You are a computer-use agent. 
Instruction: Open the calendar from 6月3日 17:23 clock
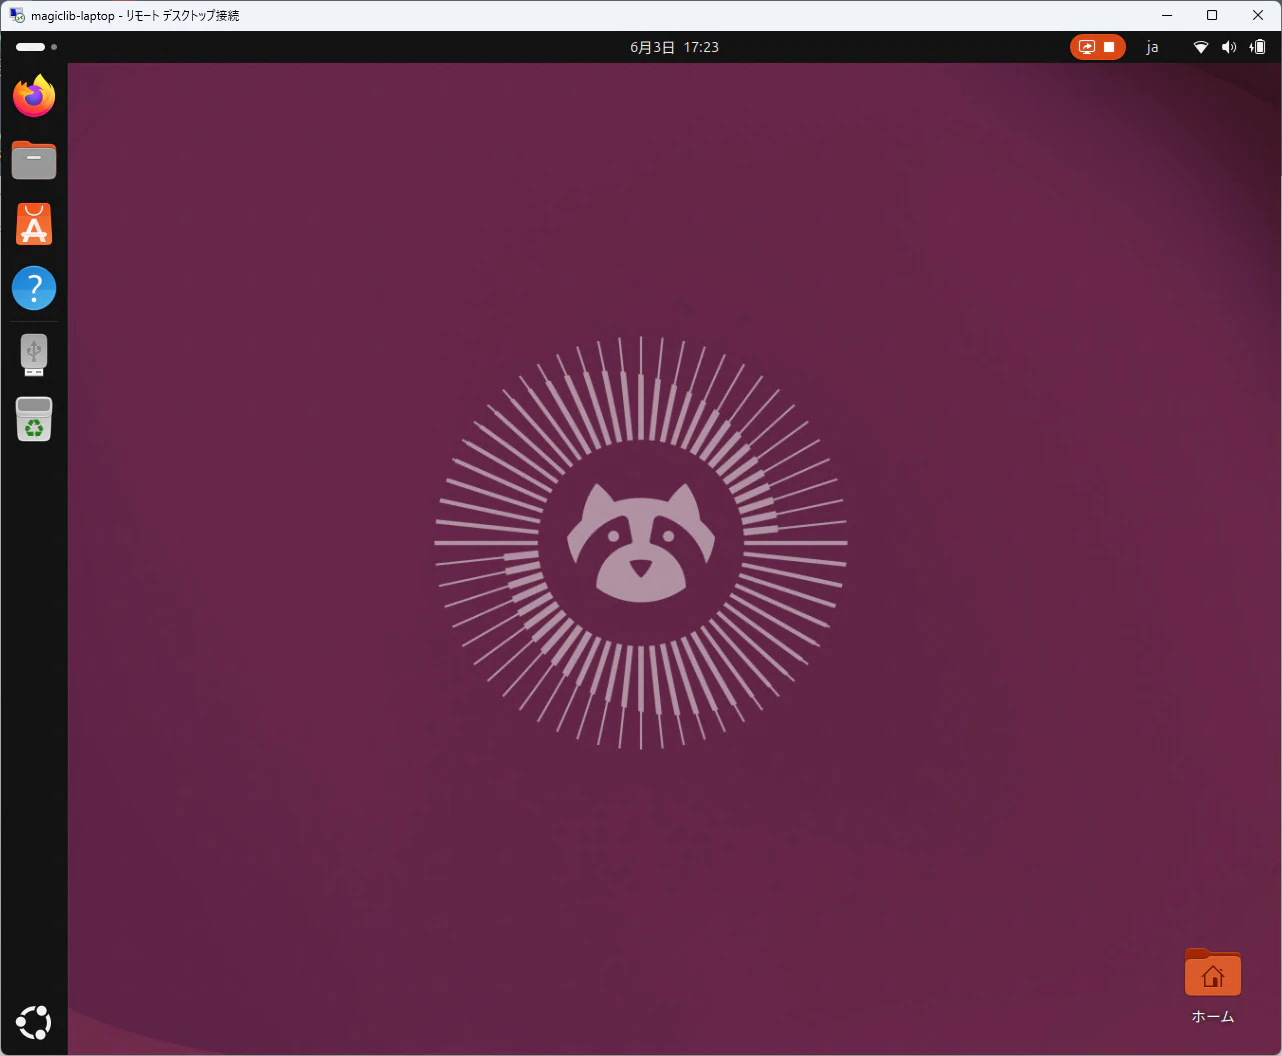pyautogui.click(x=674, y=47)
